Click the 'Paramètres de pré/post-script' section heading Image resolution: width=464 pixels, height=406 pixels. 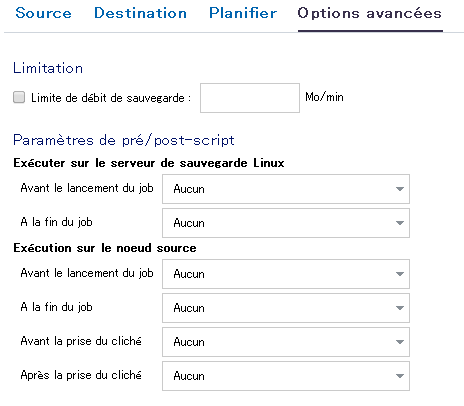[x=124, y=140]
